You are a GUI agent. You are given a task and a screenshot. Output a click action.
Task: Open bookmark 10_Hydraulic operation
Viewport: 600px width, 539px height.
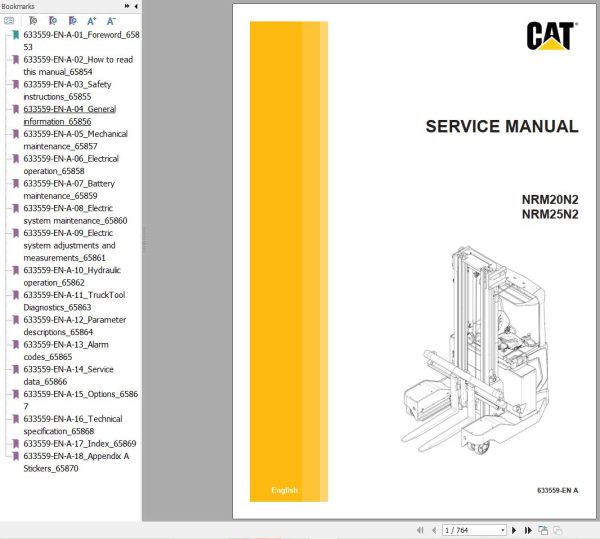(x=72, y=276)
